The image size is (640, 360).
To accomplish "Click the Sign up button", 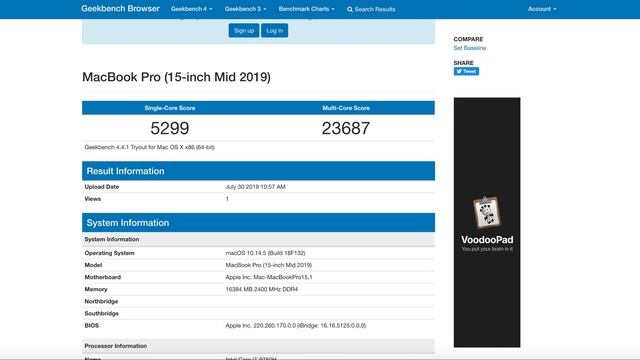I will [x=244, y=31].
